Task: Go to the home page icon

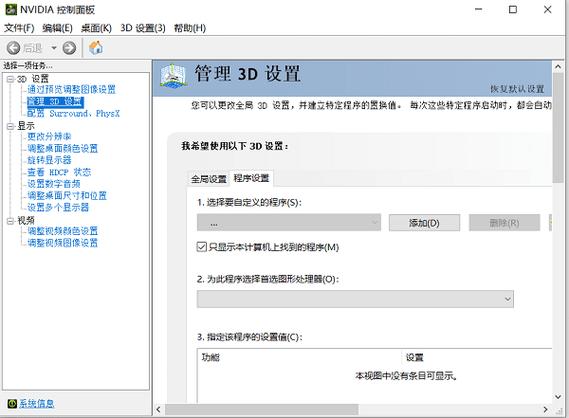Action: coord(96,48)
